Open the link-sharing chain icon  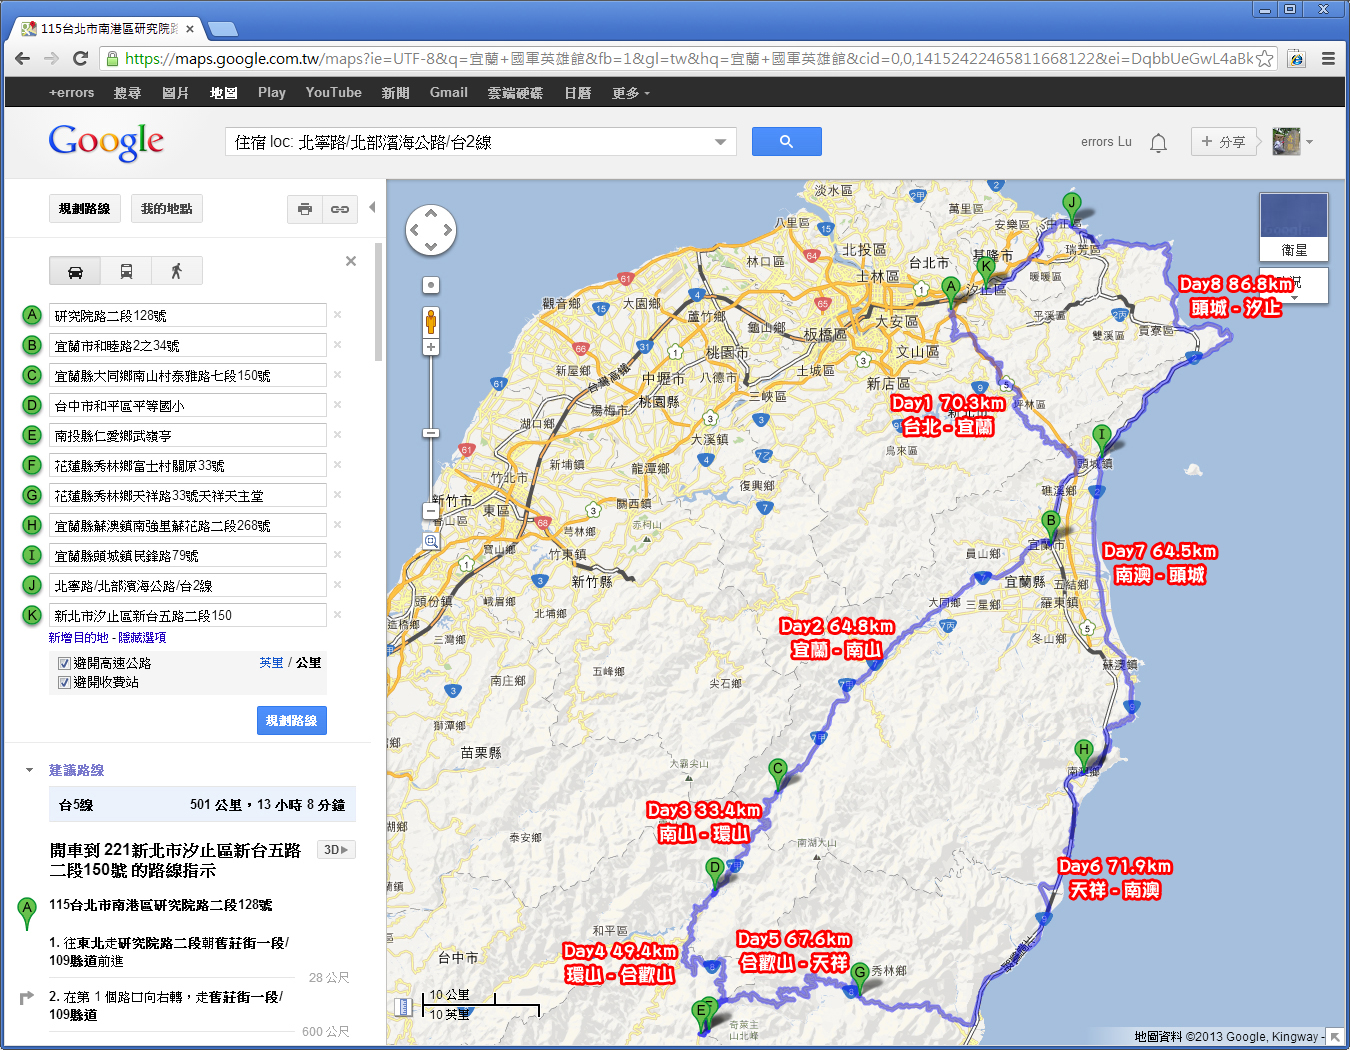[x=340, y=209]
